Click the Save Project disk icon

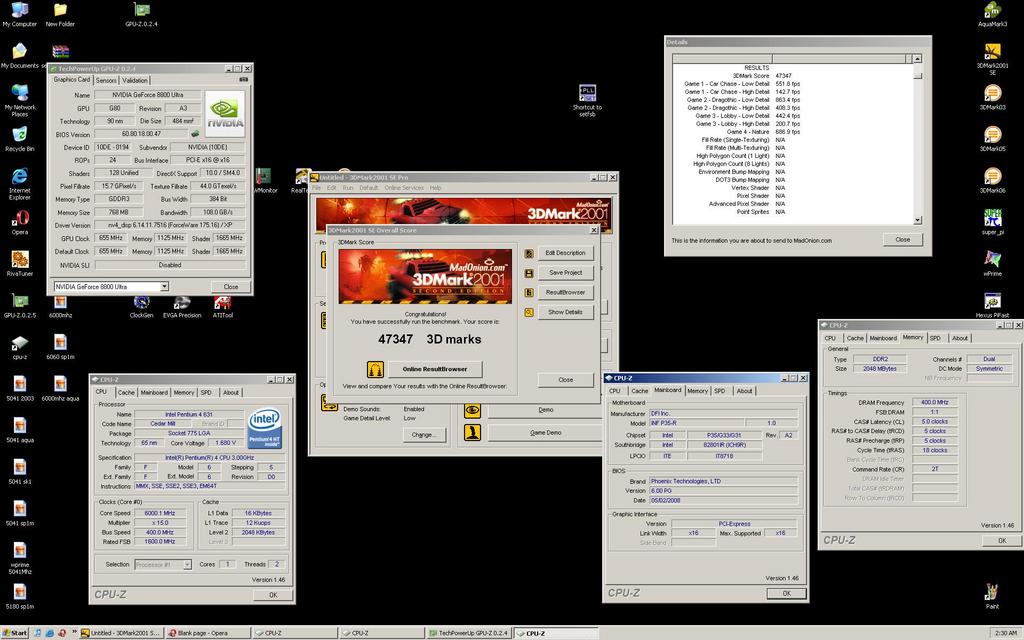coord(529,273)
